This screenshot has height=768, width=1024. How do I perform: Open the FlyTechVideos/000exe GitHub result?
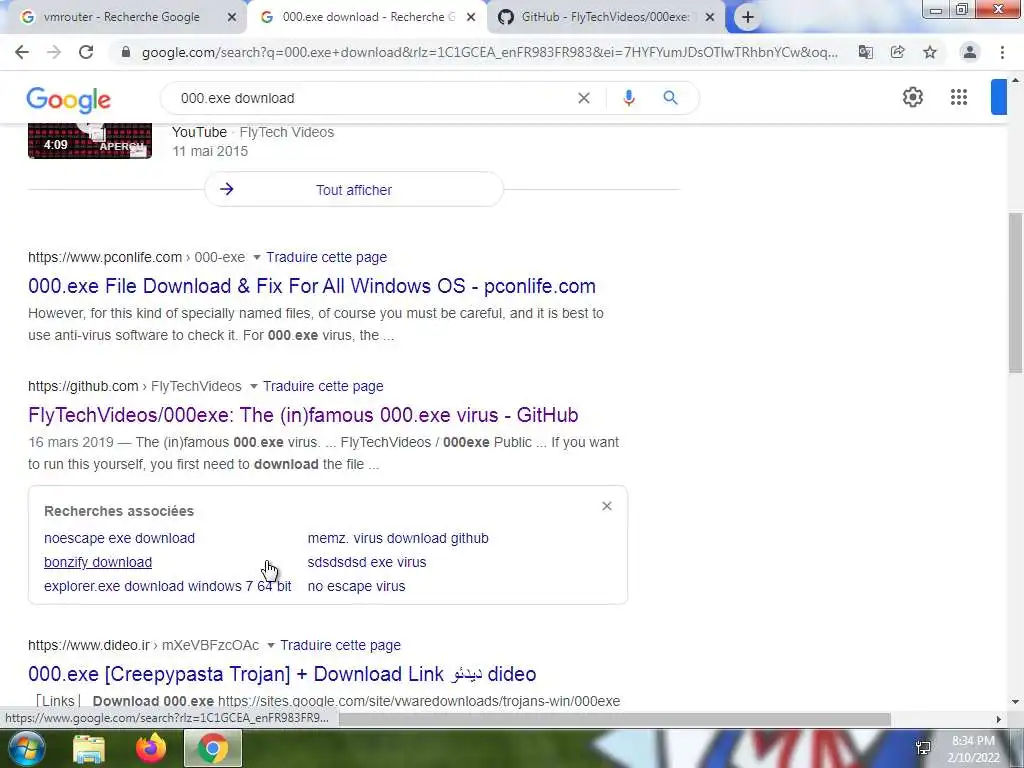pyautogui.click(x=303, y=415)
